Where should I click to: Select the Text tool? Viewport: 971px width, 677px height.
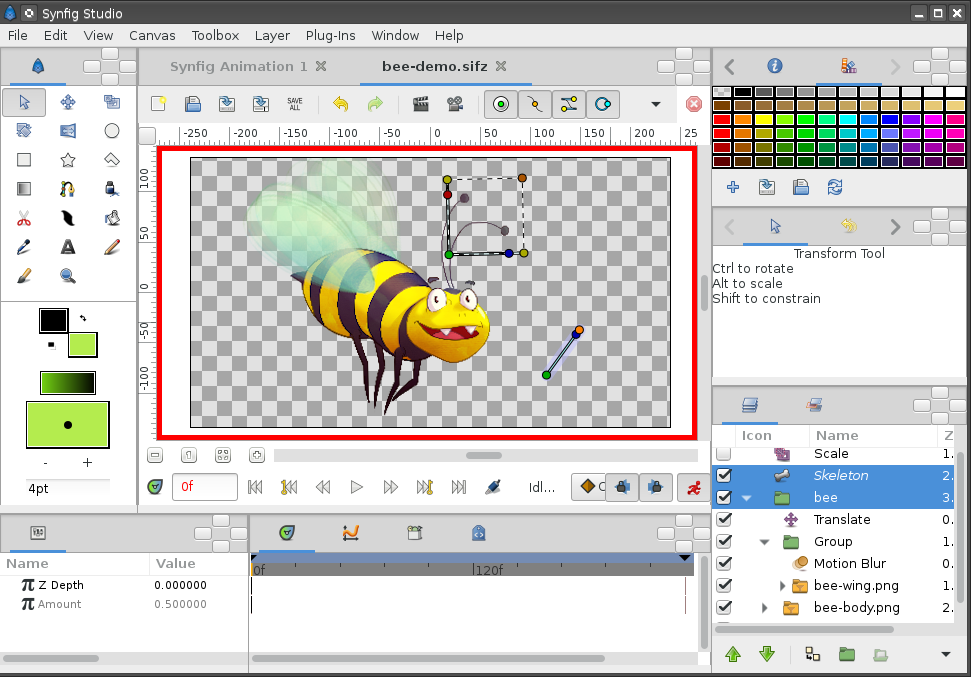coord(67,246)
